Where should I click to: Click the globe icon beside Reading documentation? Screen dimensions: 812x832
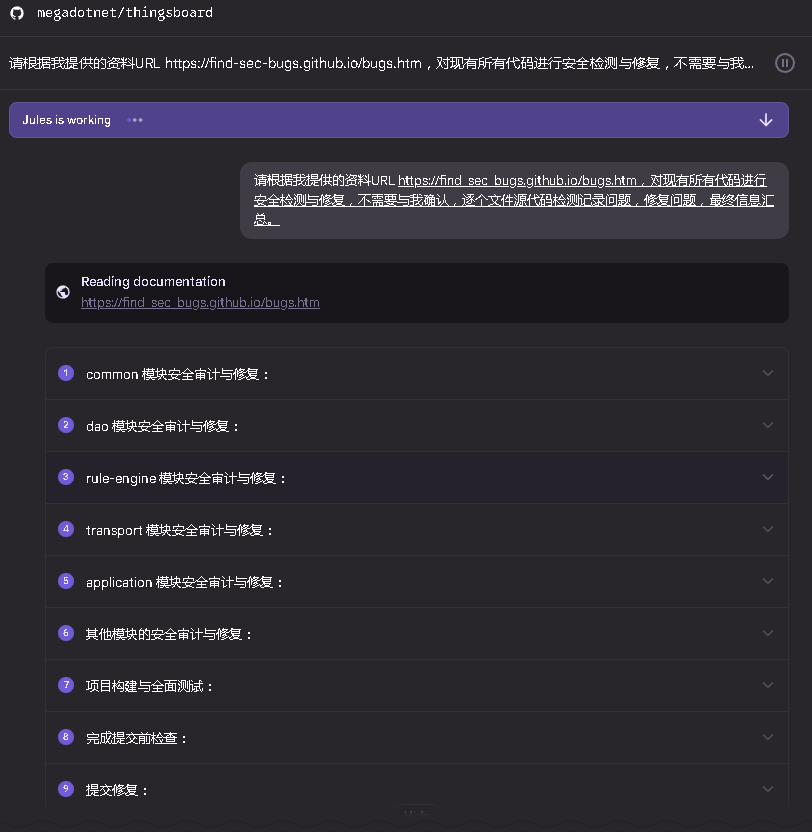tap(63, 292)
